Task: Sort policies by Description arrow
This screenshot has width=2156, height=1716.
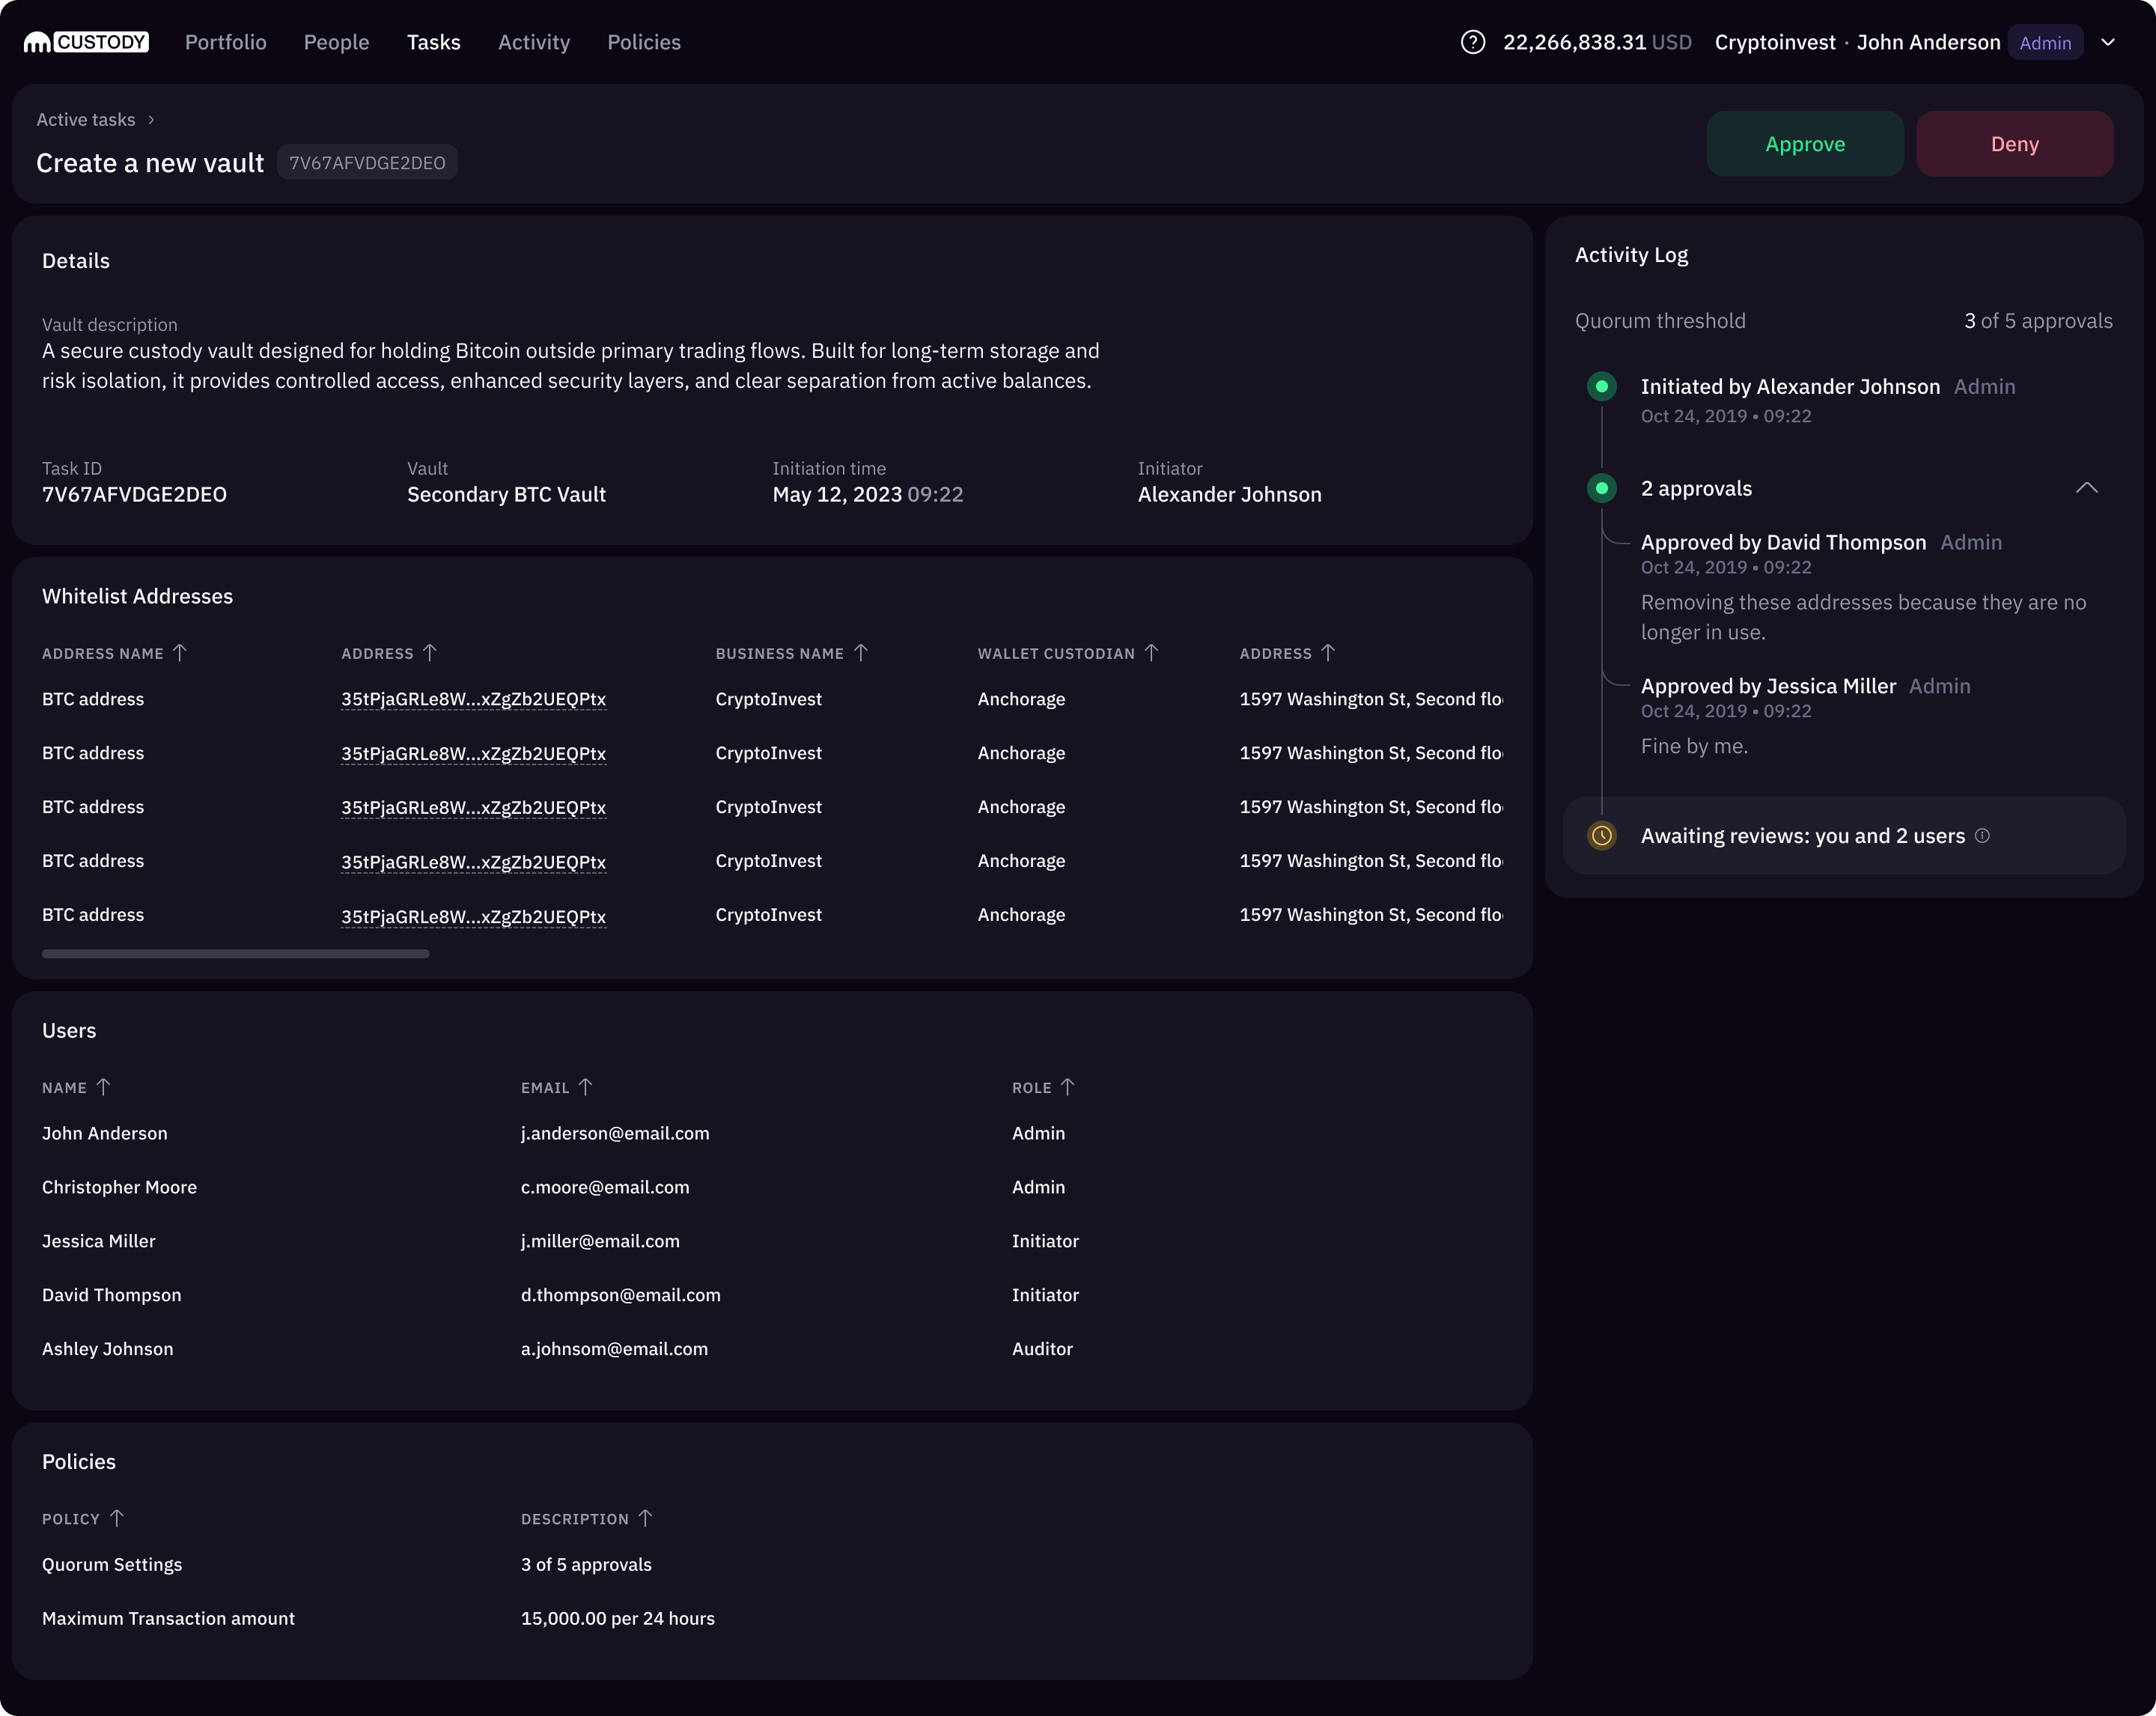Action: pyautogui.click(x=645, y=1518)
